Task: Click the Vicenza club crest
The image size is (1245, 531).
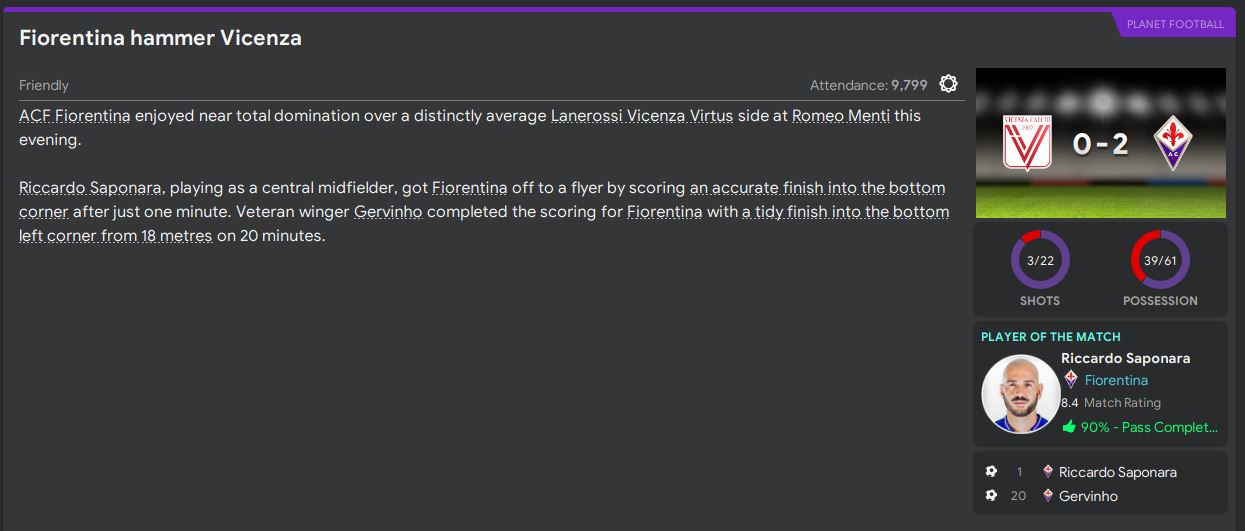Action: coord(1026,143)
